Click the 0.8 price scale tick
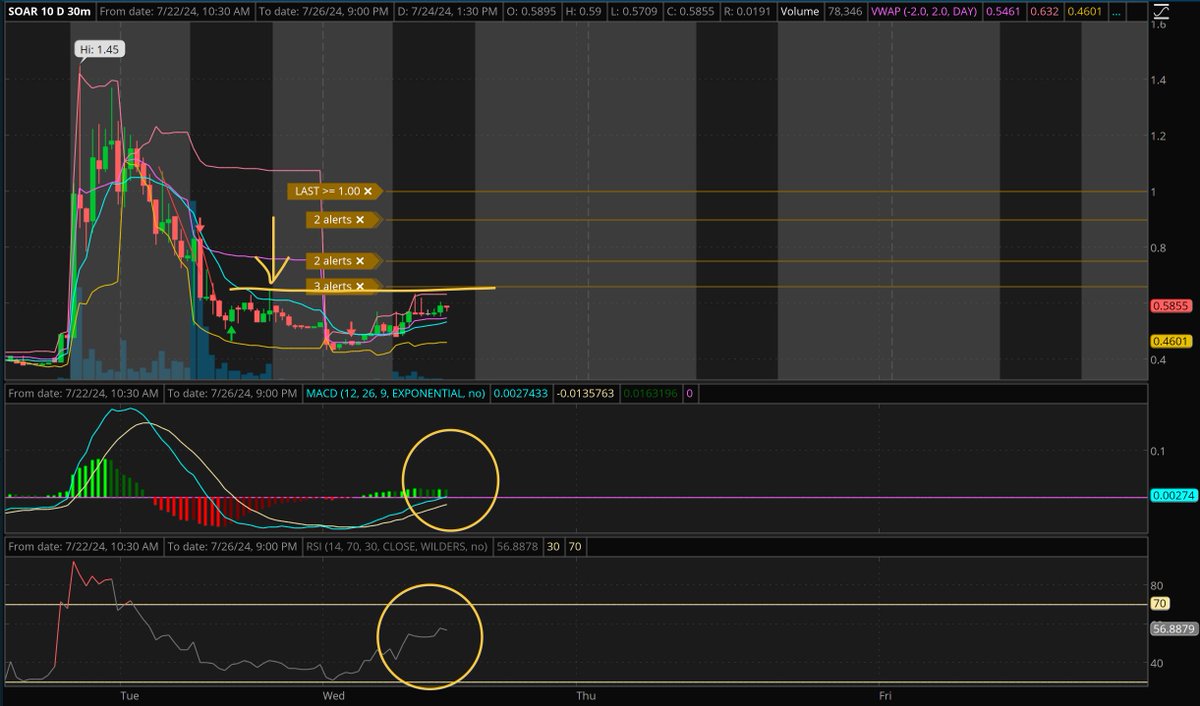Viewport: 1200px width, 706px height. click(x=1158, y=248)
